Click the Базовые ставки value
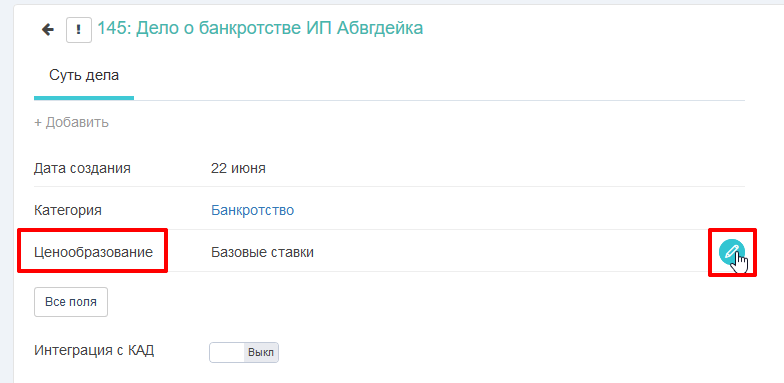Image resolution: width=784 pixels, height=383 pixels. tap(262, 252)
